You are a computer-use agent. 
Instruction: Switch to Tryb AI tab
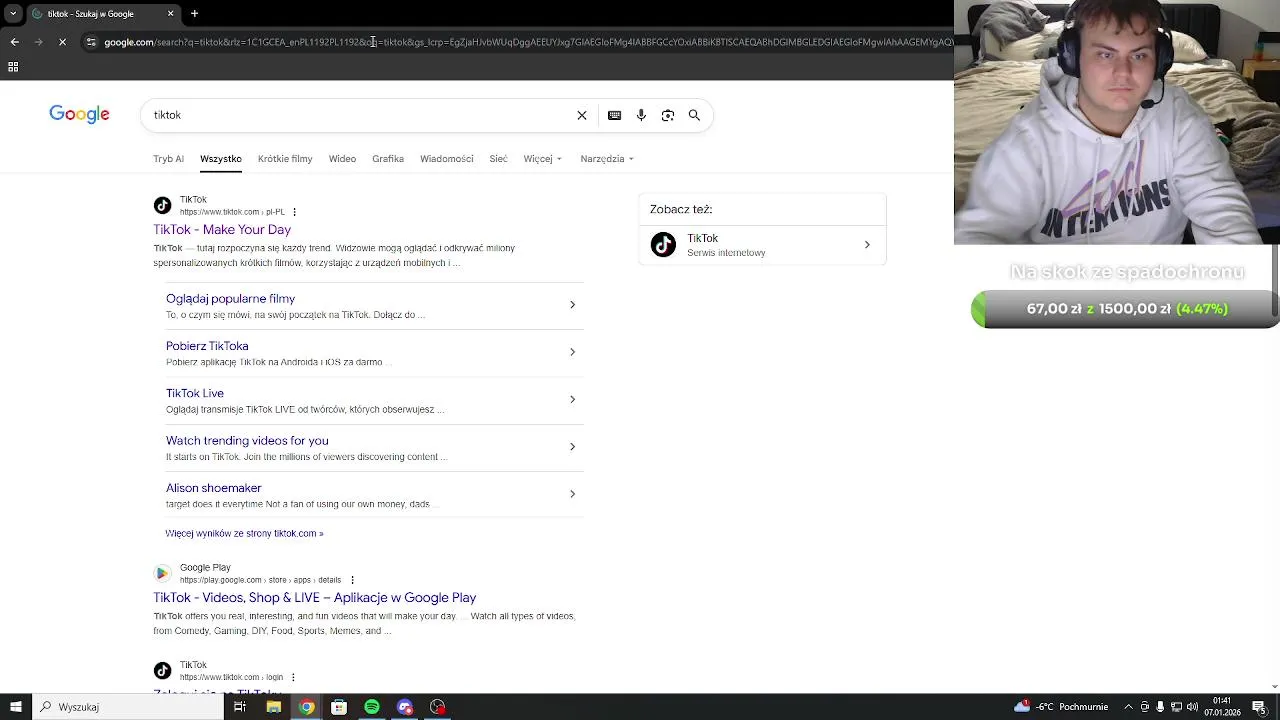[x=168, y=159]
